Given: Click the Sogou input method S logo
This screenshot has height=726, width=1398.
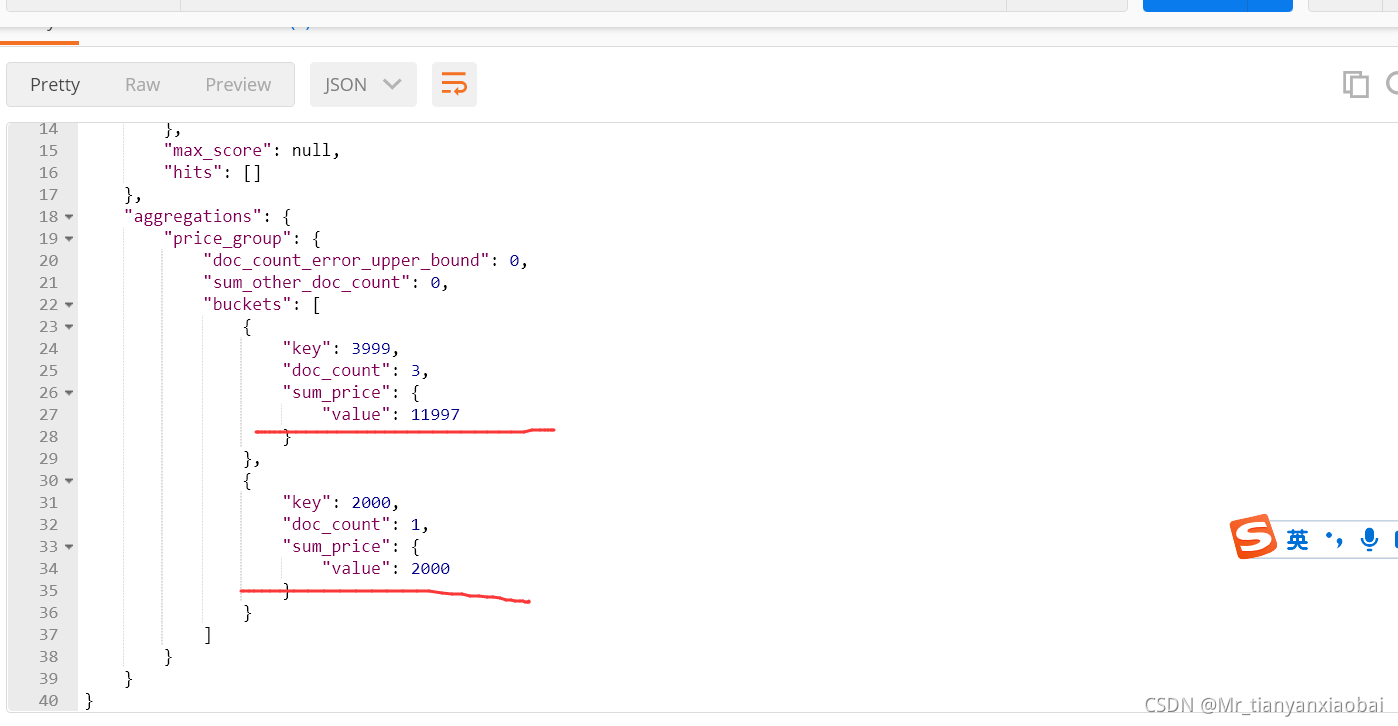Looking at the screenshot, I should point(1253,537).
